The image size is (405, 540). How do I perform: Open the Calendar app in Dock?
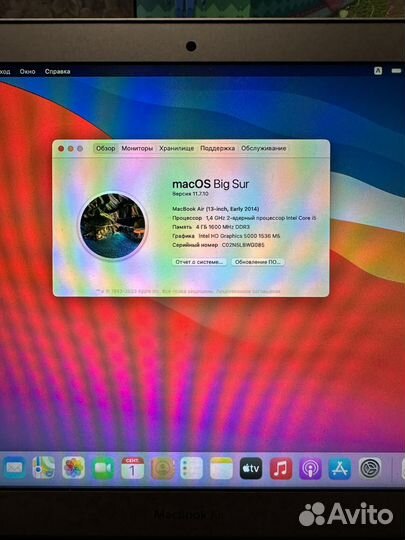point(133,468)
